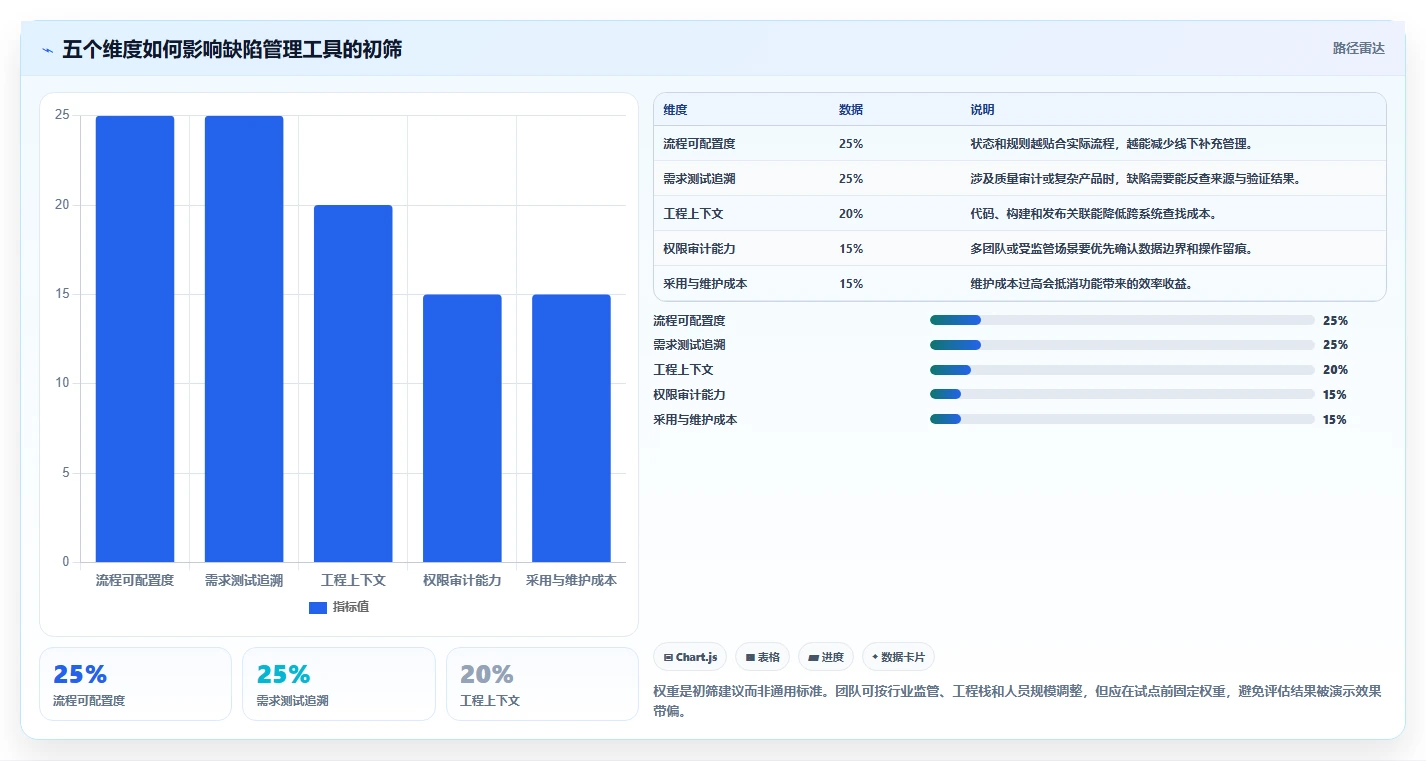Click the 采用与维护成本 bar in chart

coord(571,428)
